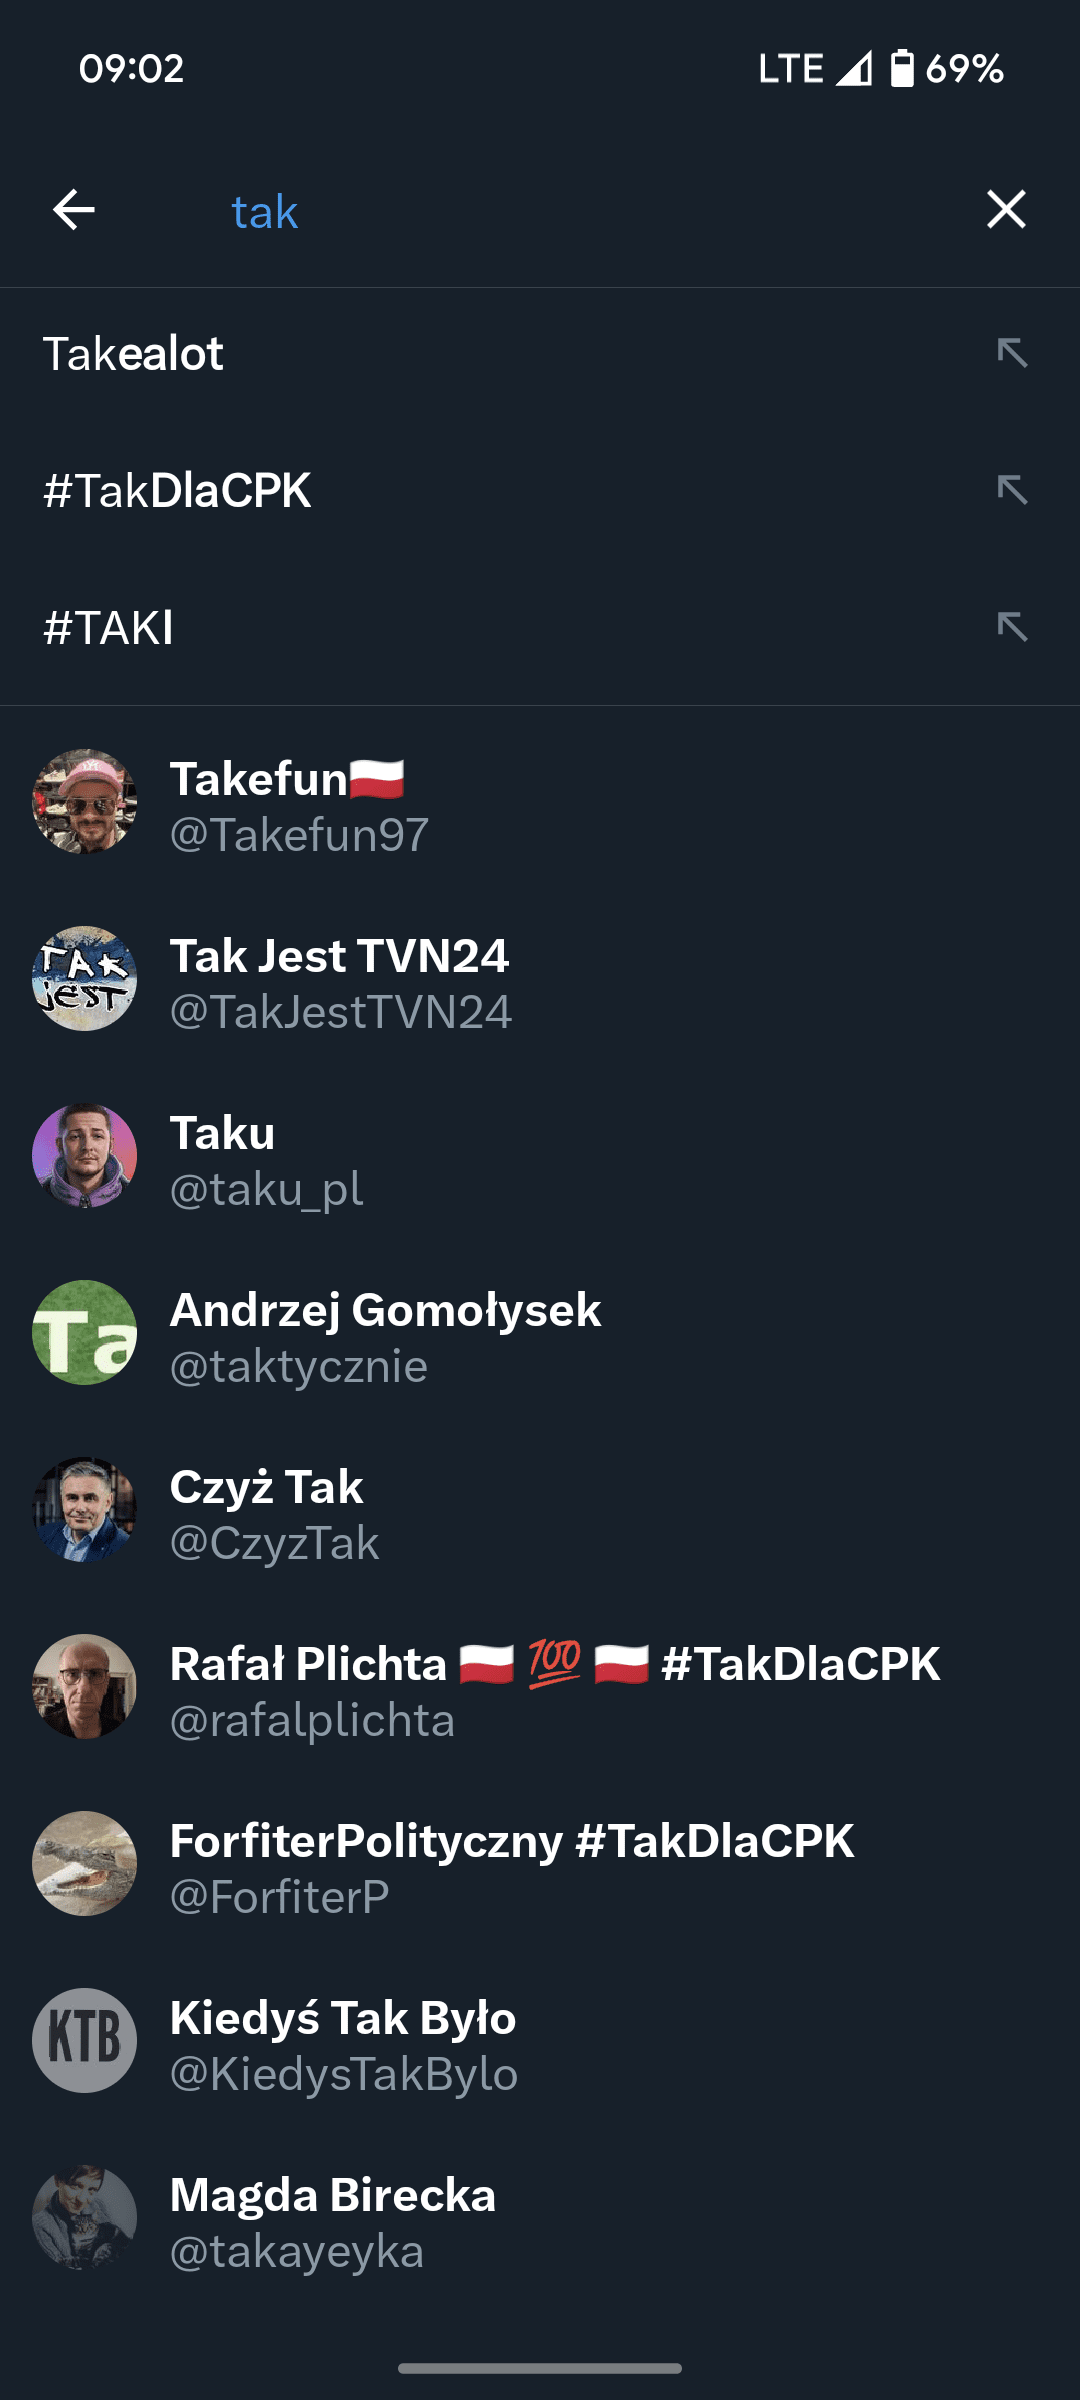1080x2400 pixels.
Task: Open ForfiterPolityczny account result
Action: (540, 1863)
